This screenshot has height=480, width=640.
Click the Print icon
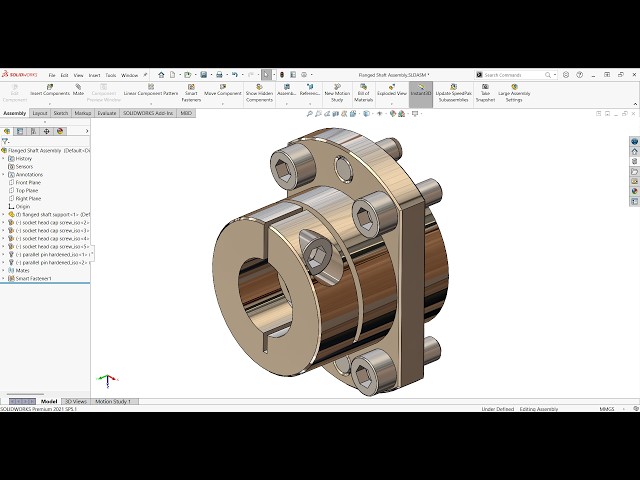(x=219, y=75)
